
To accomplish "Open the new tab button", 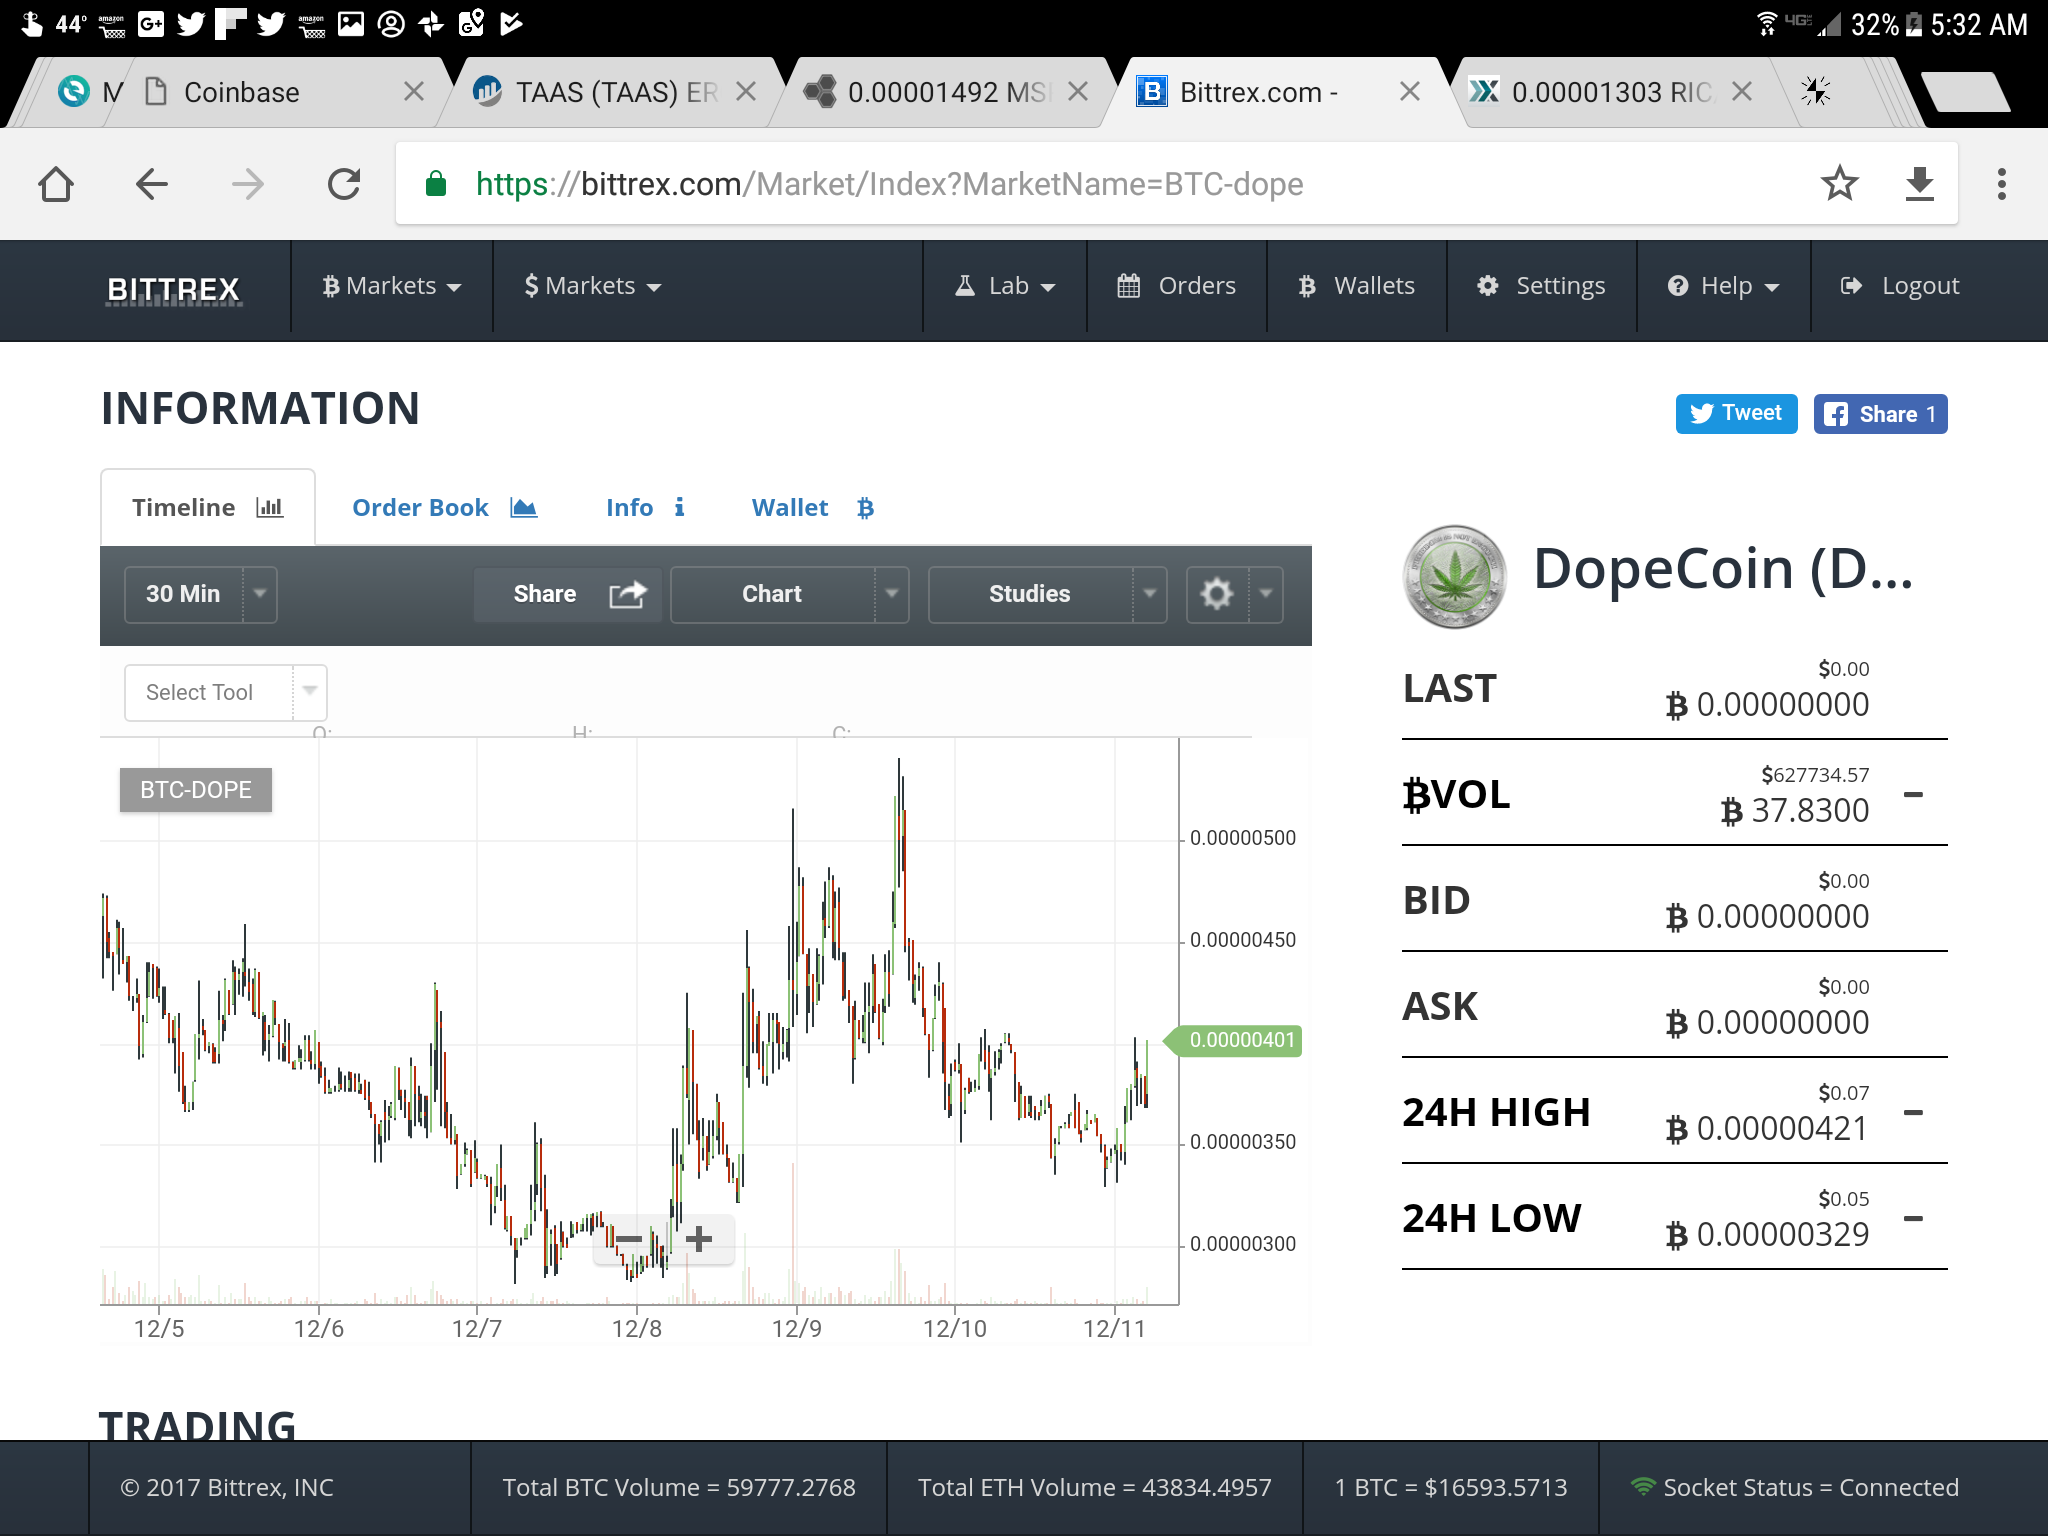I will [1965, 92].
